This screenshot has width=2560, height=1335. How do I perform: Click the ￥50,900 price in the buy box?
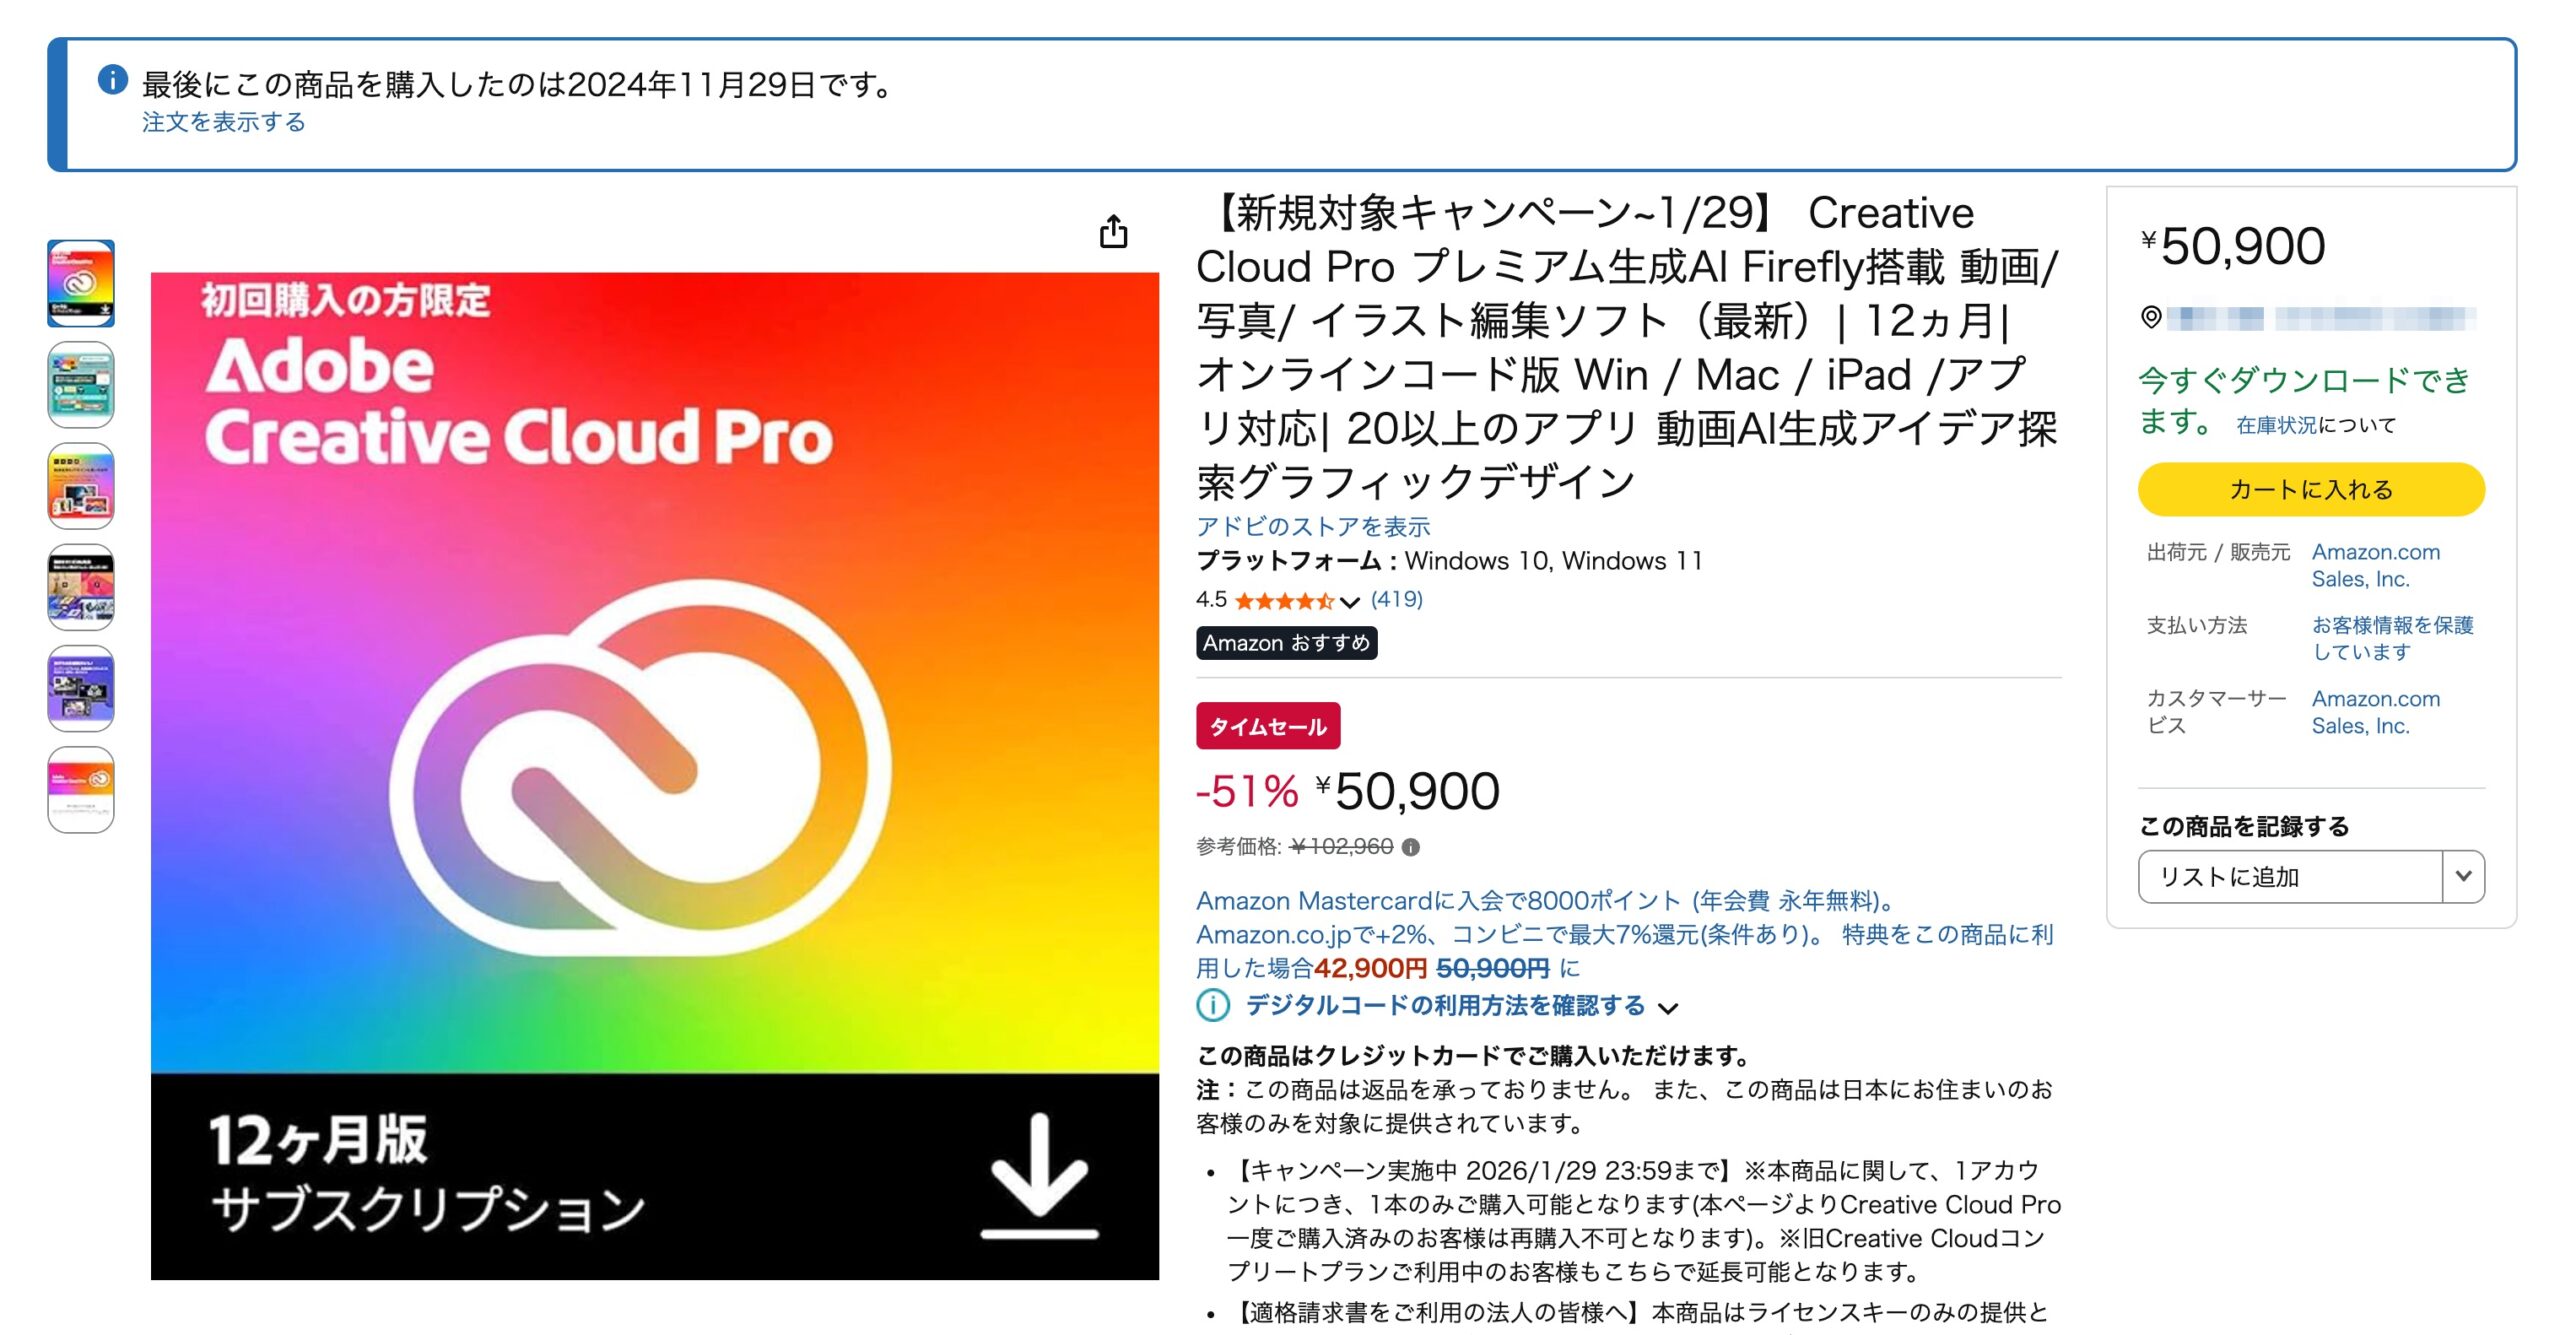tap(2233, 246)
